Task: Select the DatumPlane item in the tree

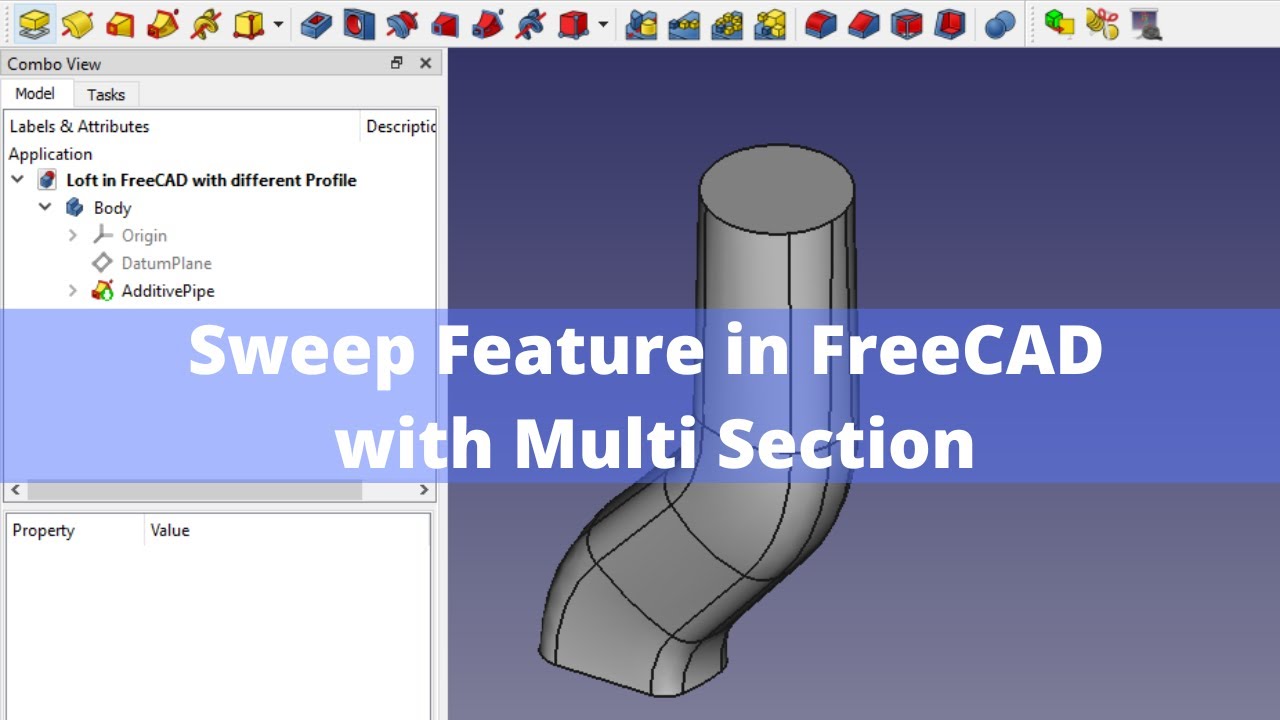Action: point(166,263)
